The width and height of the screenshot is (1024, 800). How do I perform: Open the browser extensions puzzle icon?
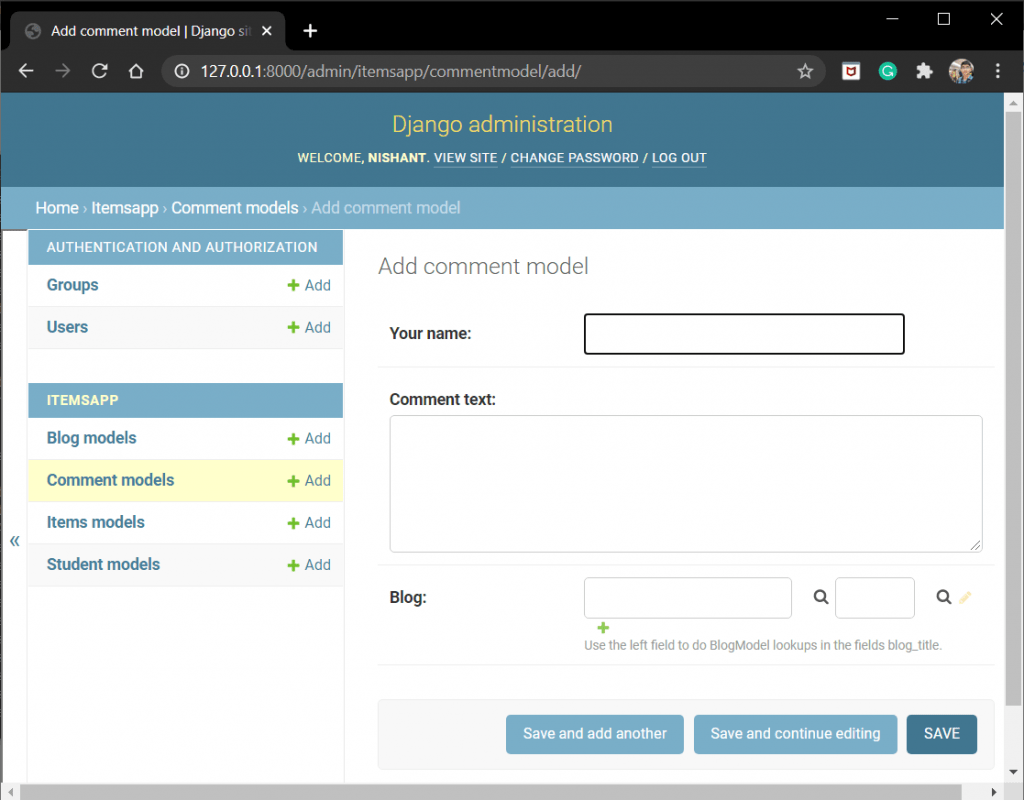pyautogui.click(x=924, y=71)
